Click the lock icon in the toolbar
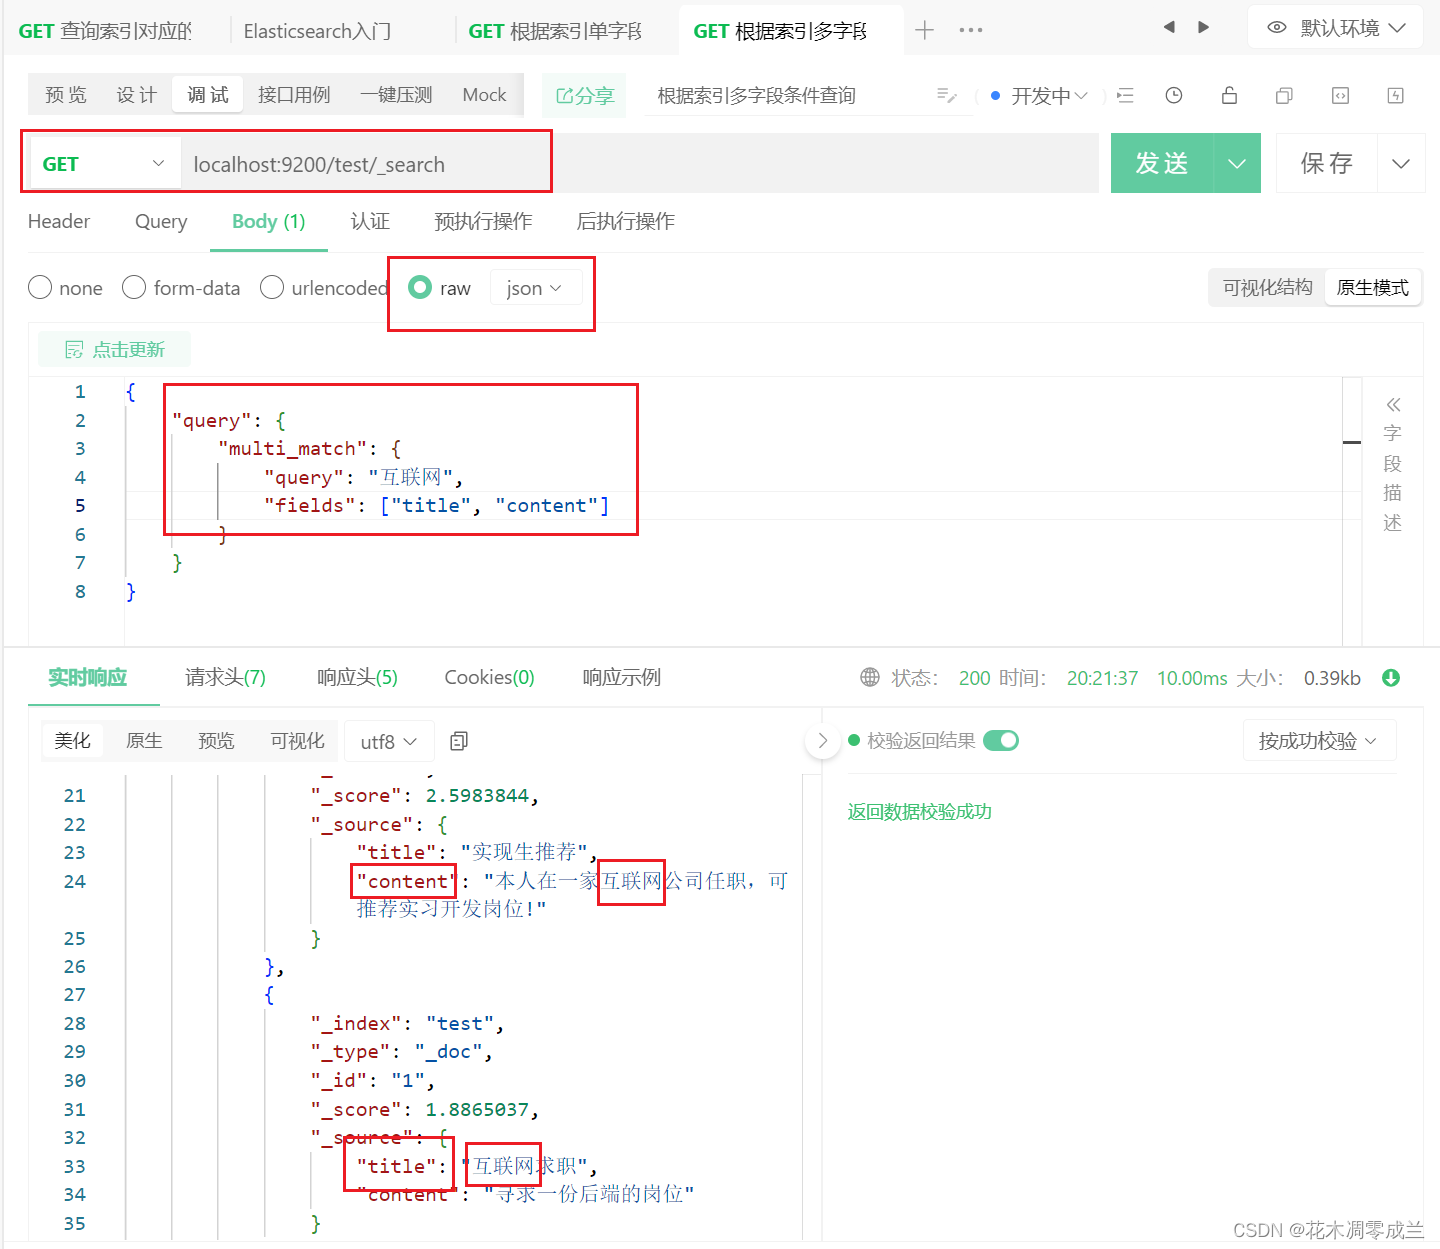Image resolution: width=1440 pixels, height=1249 pixels. [x=1229, y=96]
